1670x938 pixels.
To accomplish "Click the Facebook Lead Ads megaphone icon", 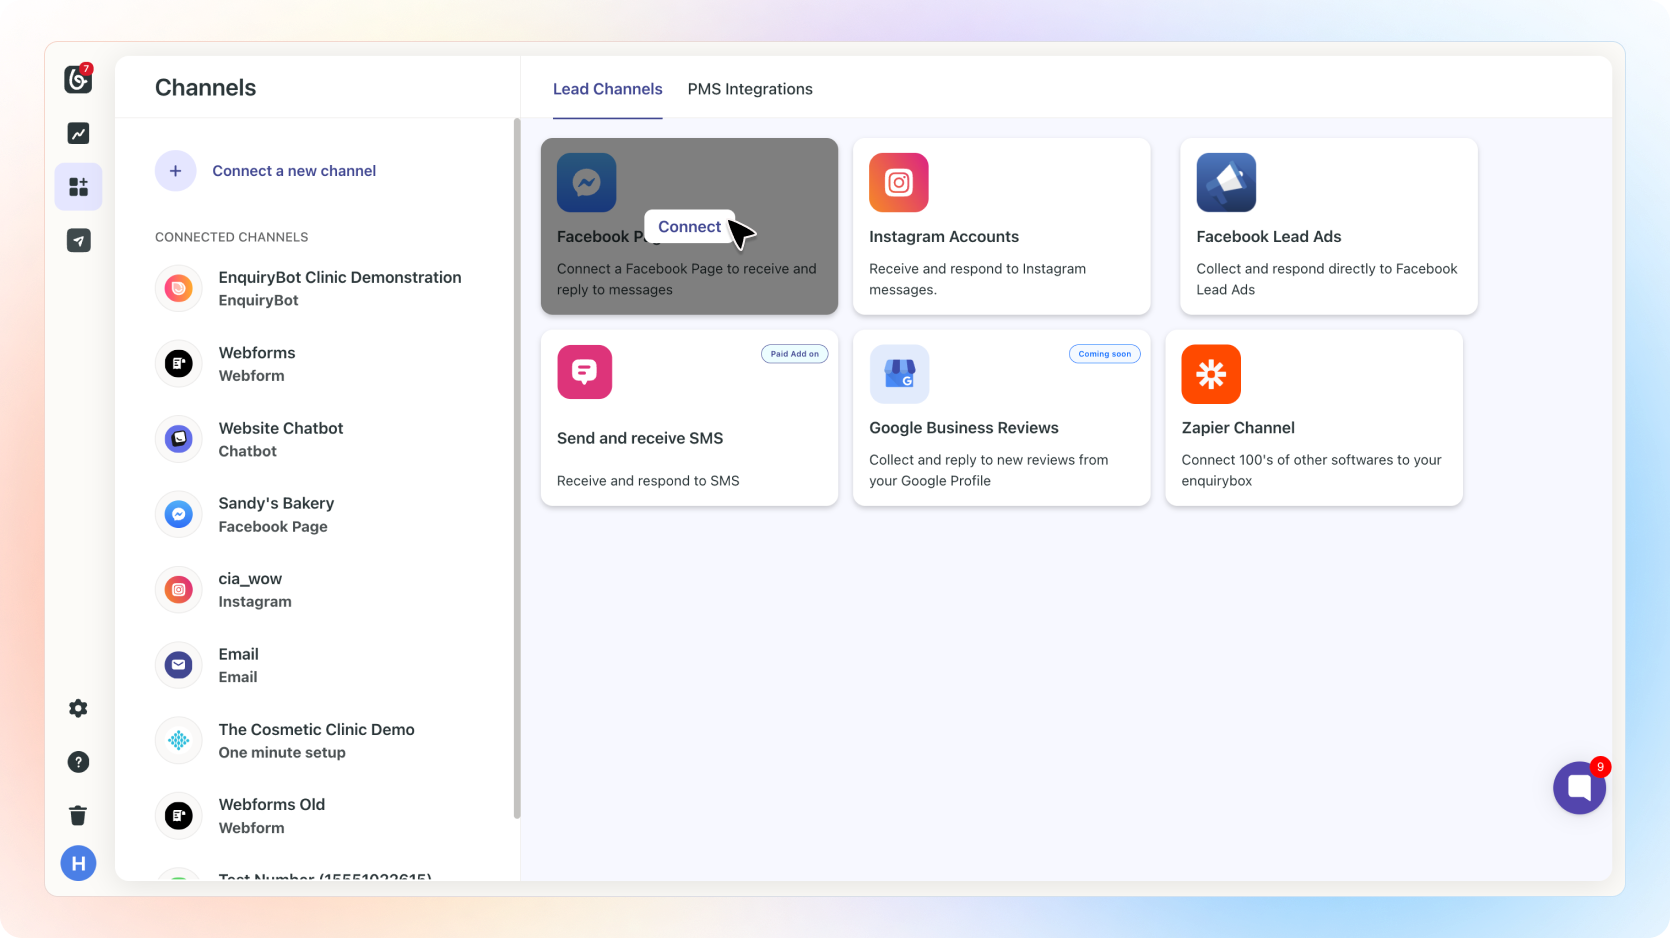I will click(x=1226, y=182).
